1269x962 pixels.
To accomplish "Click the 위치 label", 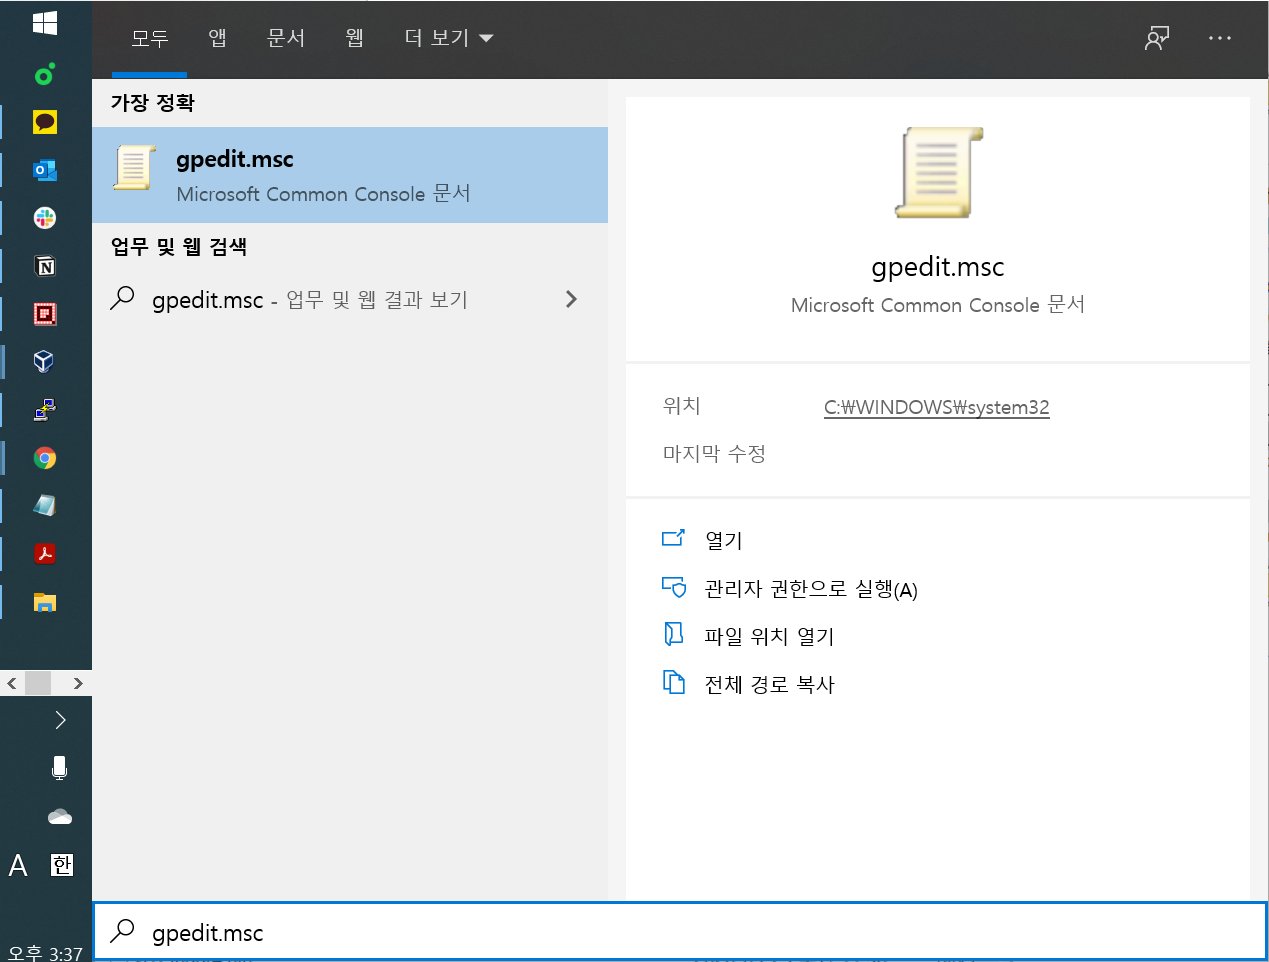I will click(682, 405).
